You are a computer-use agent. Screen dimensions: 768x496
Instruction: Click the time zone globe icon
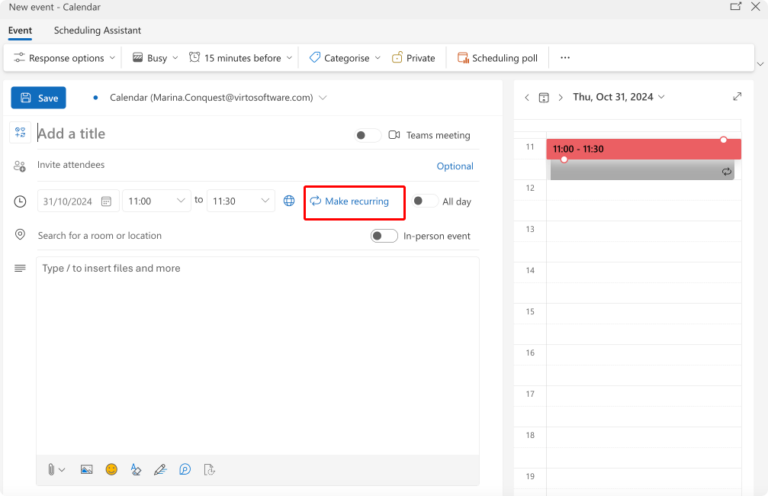[289, 201]
